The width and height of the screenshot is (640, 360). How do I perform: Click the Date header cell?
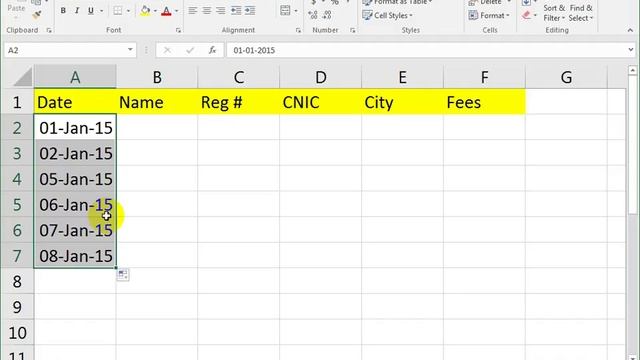(75, 102)
